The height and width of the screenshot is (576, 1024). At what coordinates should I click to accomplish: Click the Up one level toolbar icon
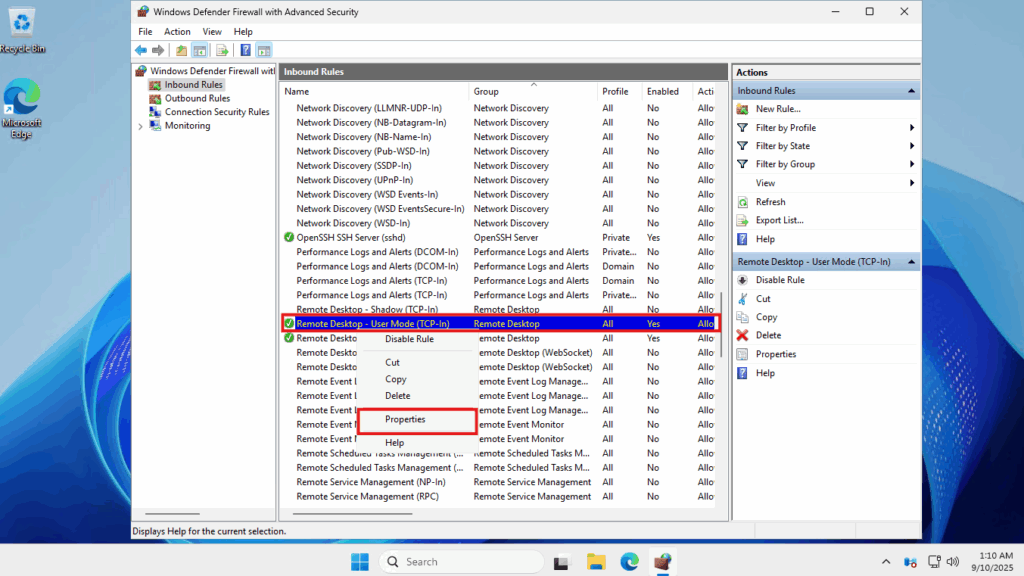point(181,50)
